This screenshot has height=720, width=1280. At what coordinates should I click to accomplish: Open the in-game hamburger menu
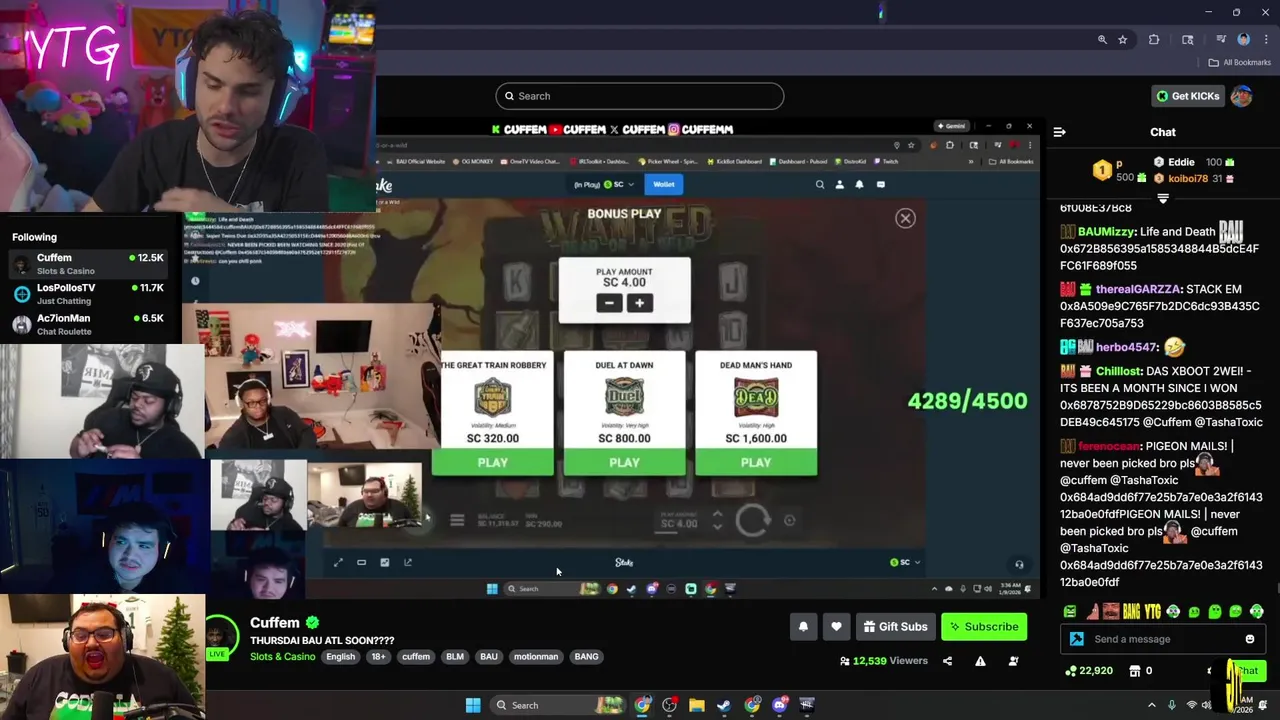pos(457,520)
